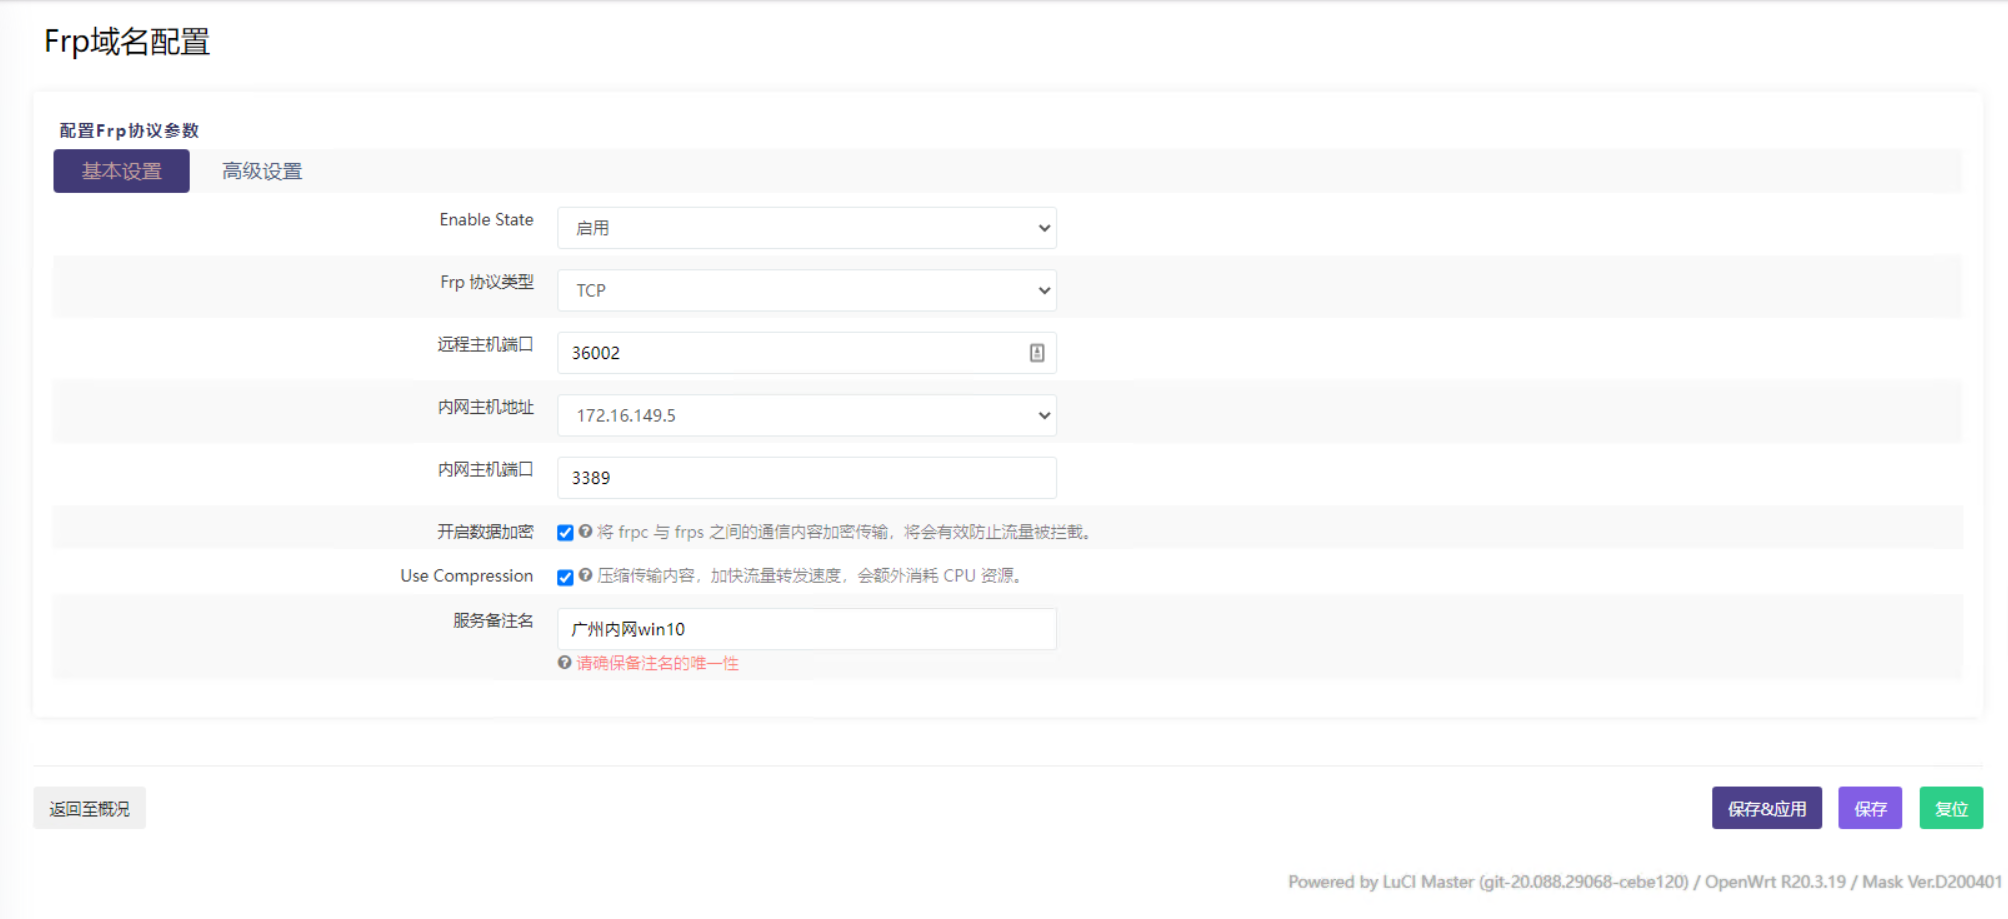2008x919 pixels.
Task: Open the Powered by LuCI Master footer link
Action: point(1487,882)
